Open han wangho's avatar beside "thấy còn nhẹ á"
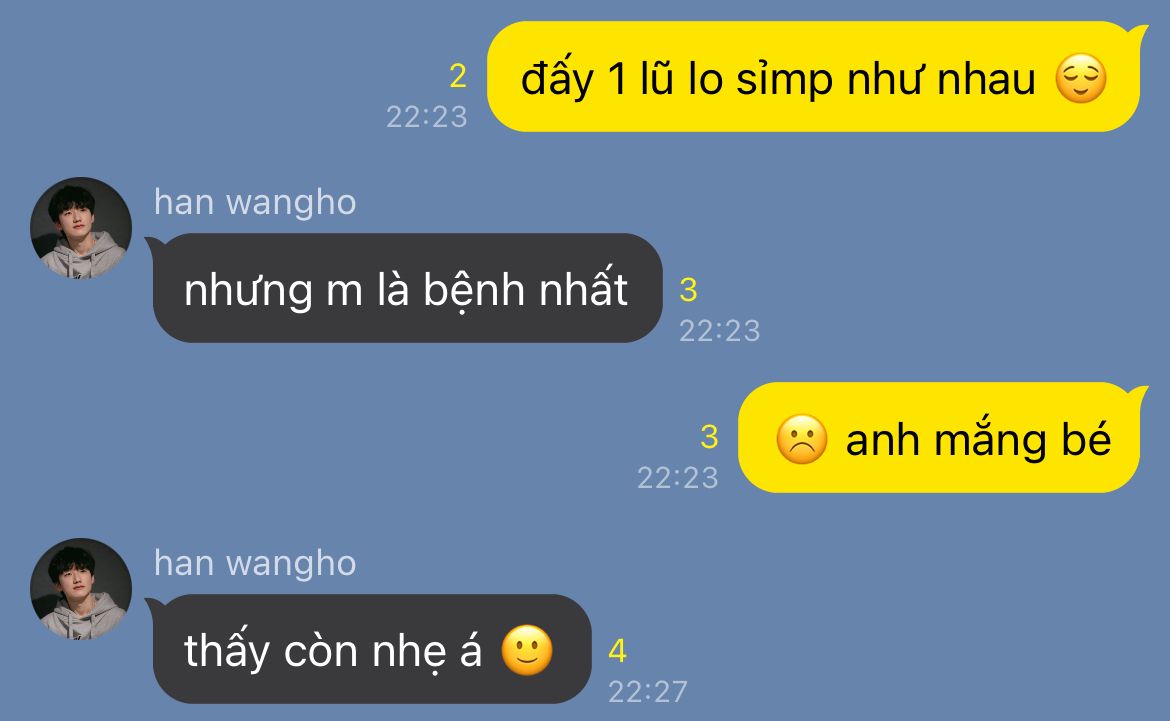This screenshot has height=721, width=1170. (x=81, y=589)
